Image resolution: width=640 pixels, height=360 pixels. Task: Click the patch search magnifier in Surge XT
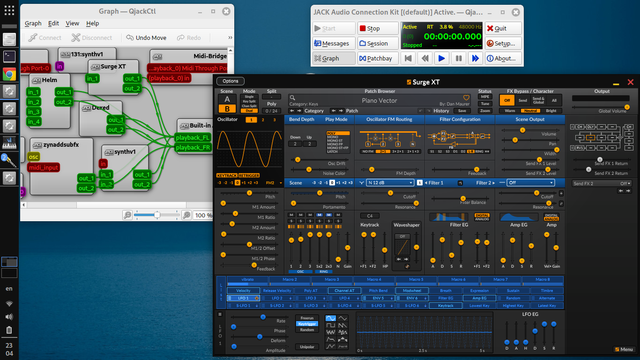[292, 98]
